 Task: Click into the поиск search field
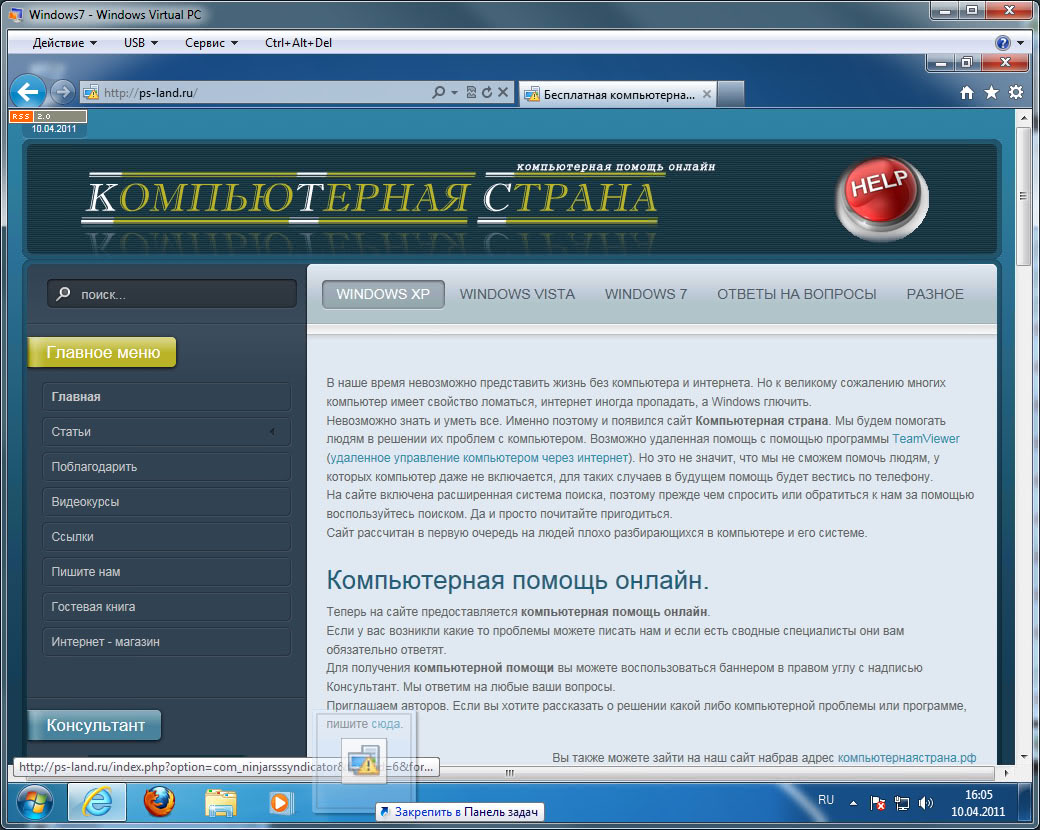pos(172,293)
